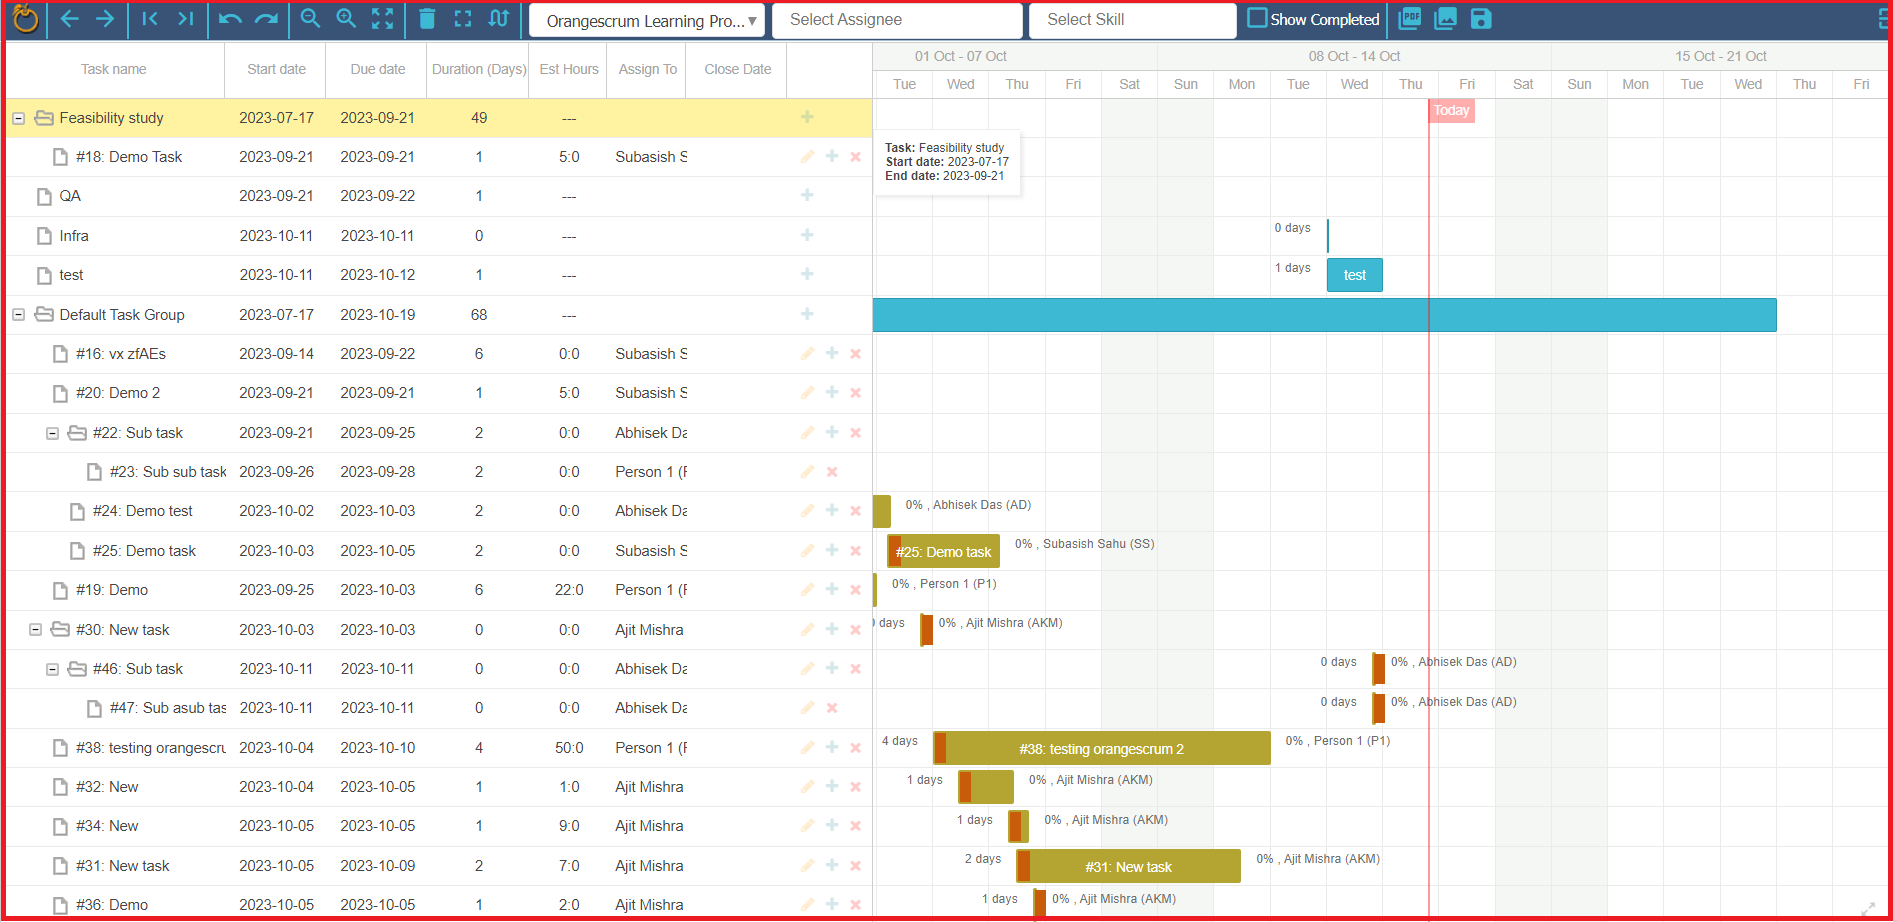
Task: Click the undo arrow in toolbar
Action: [230, 19]
